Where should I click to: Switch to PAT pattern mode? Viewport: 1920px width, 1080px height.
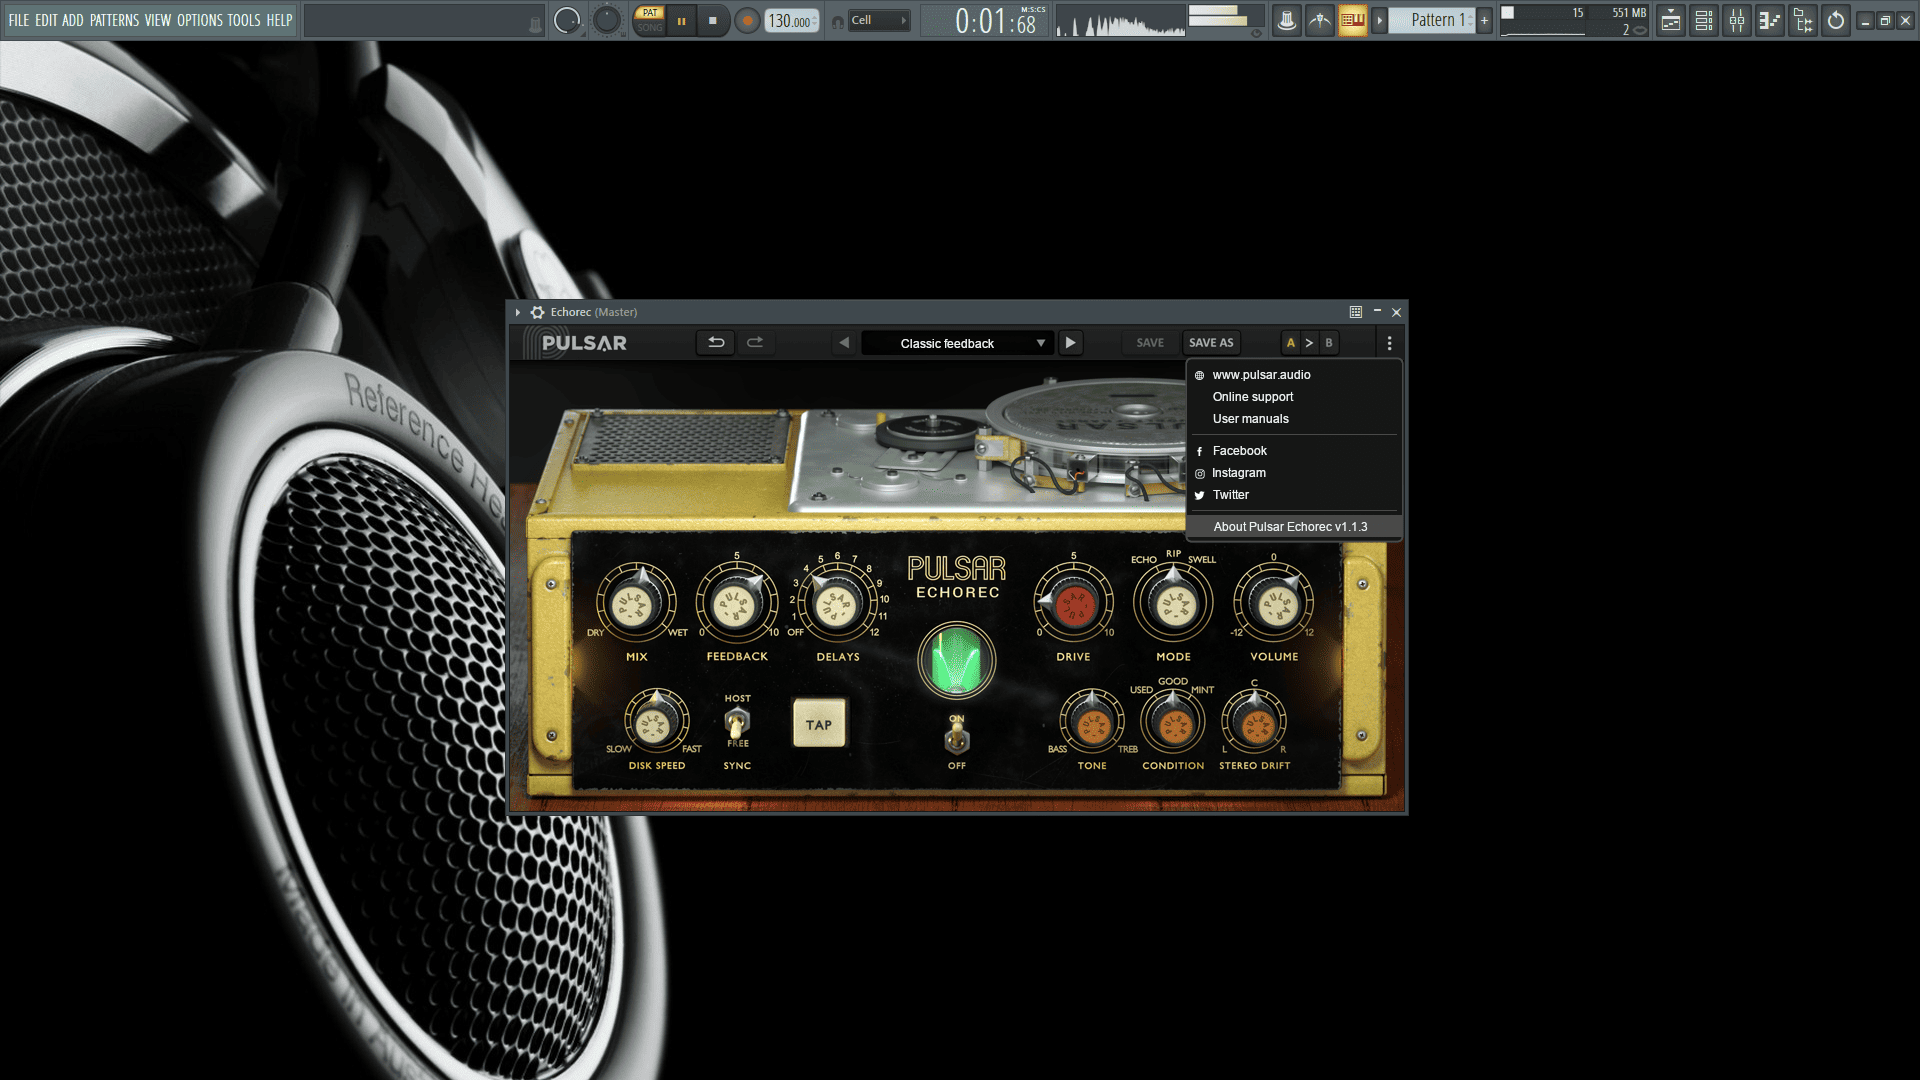650,13
